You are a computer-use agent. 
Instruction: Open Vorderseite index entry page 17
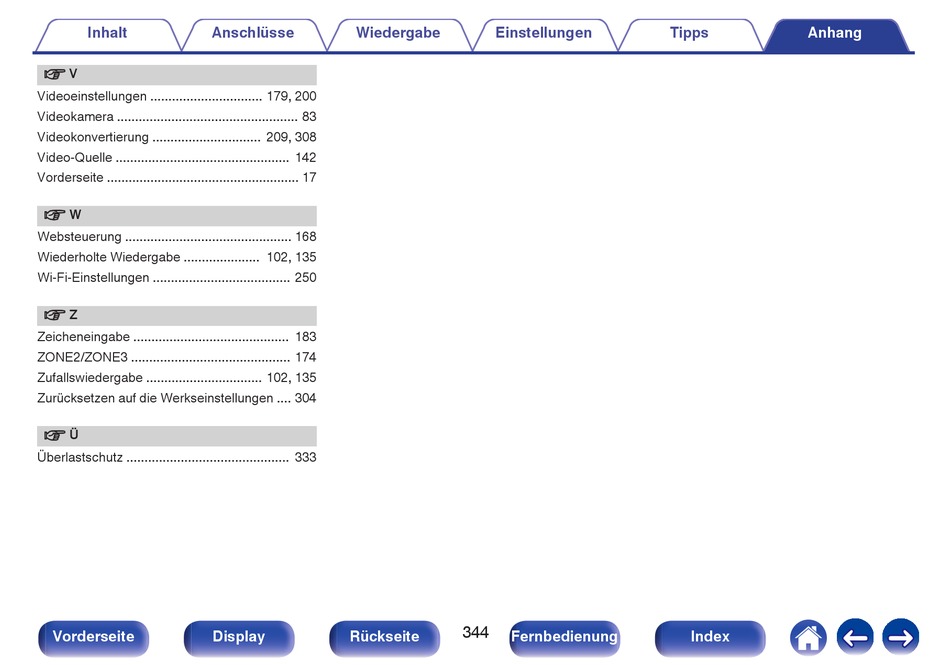[x=309, y=178]
